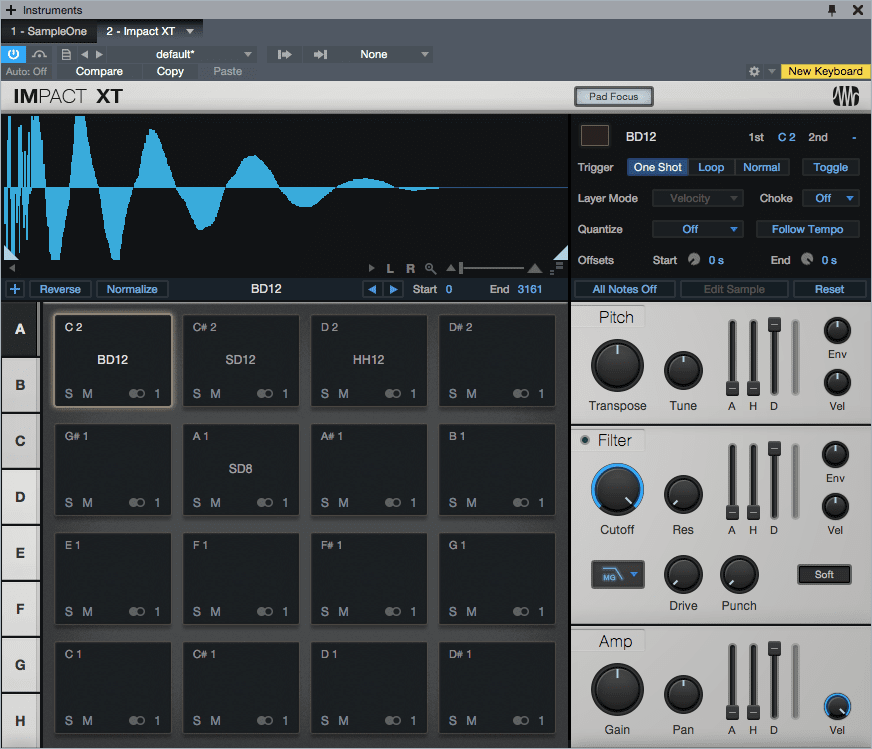Image resolution: width=872 pixels, height=749 pixels.
Task: Select pad bank B
Action: tap(18, 384)
